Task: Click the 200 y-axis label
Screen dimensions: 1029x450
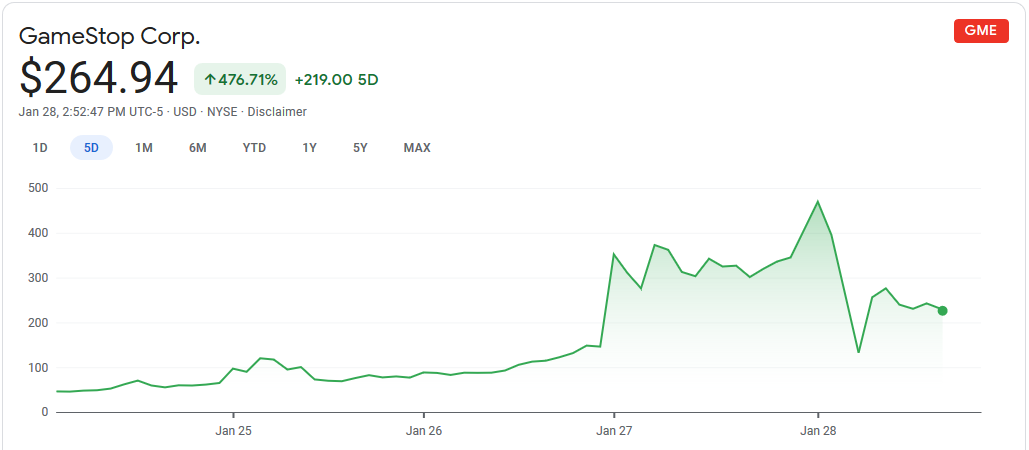Action: [x=39, y=323]
